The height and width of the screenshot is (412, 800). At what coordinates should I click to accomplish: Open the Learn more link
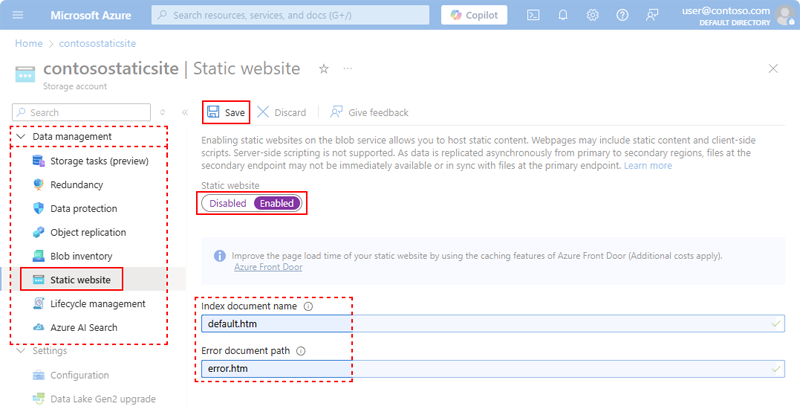coord(647,166)
